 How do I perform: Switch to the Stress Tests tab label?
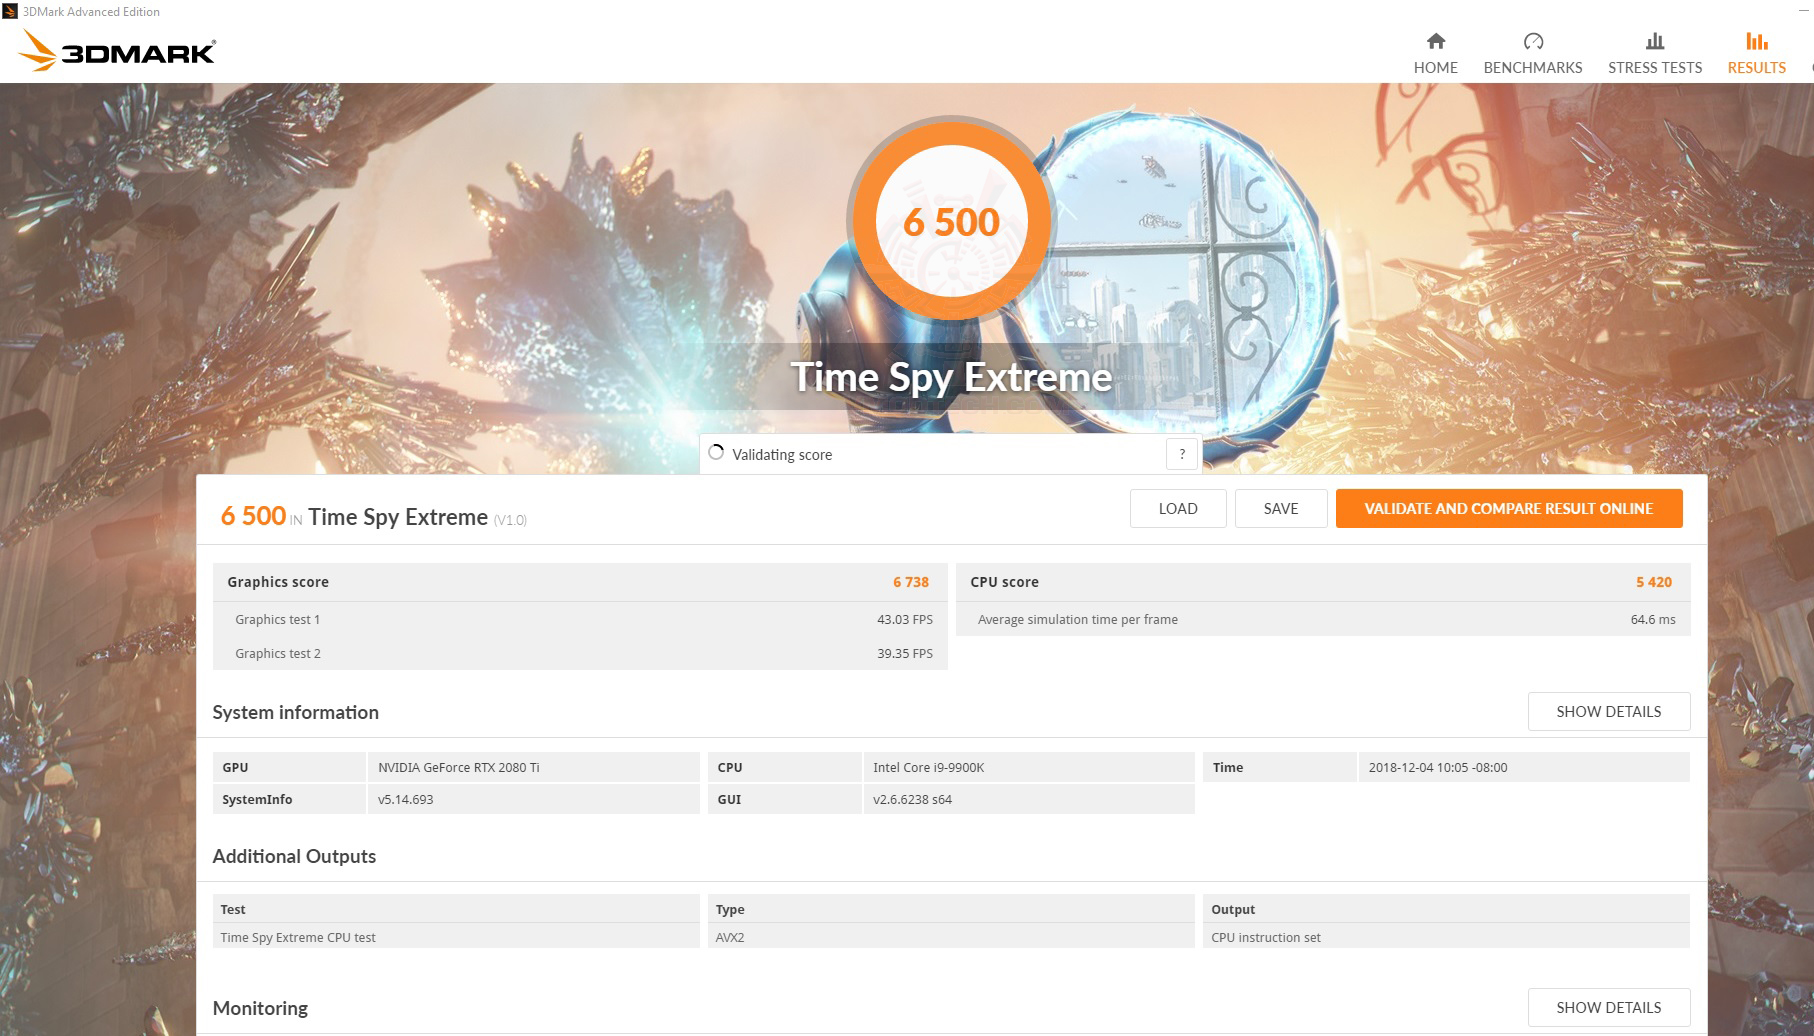tap(1655, 68)
